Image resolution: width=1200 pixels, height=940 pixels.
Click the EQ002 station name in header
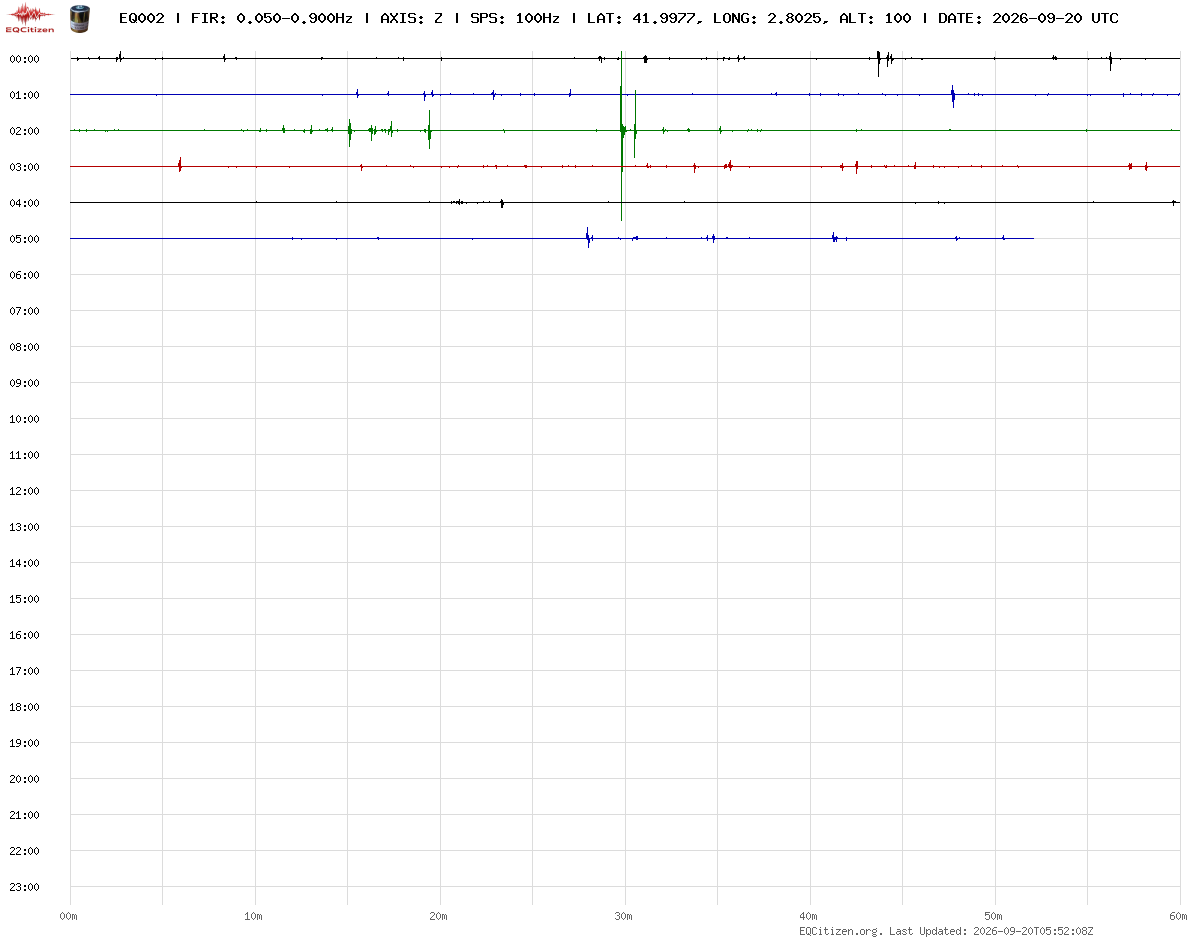pos(141,18)
